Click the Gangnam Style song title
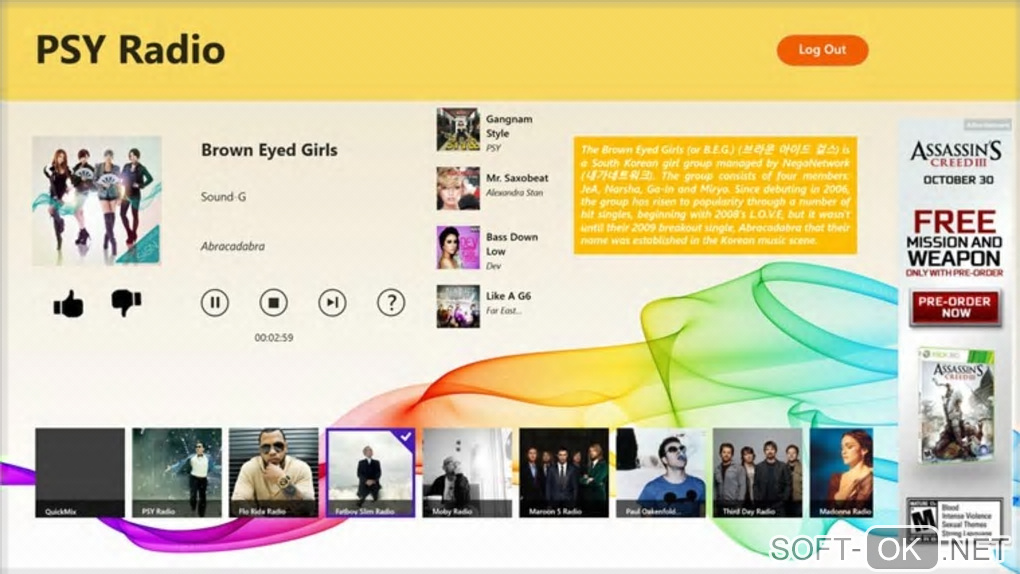This screenshot has height=574, width=1020. click(509, 126)
